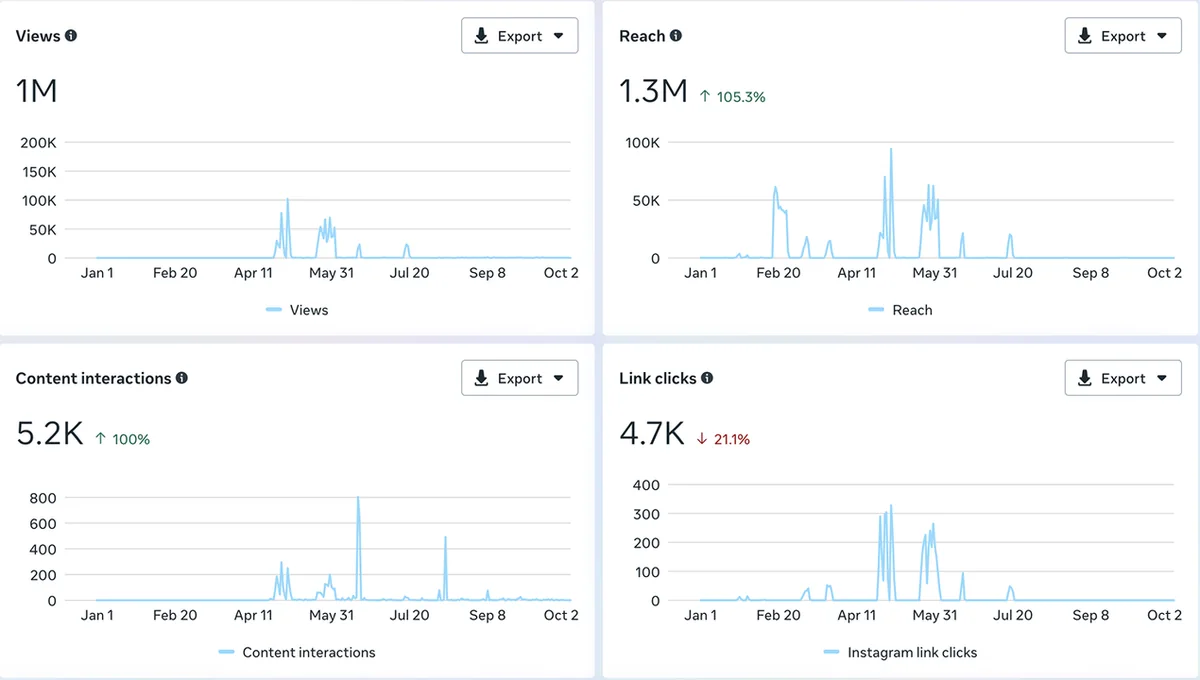This screenshot has width=1200, height=680.
Task: Select the Views card title
Action: [x=37, y=36]
